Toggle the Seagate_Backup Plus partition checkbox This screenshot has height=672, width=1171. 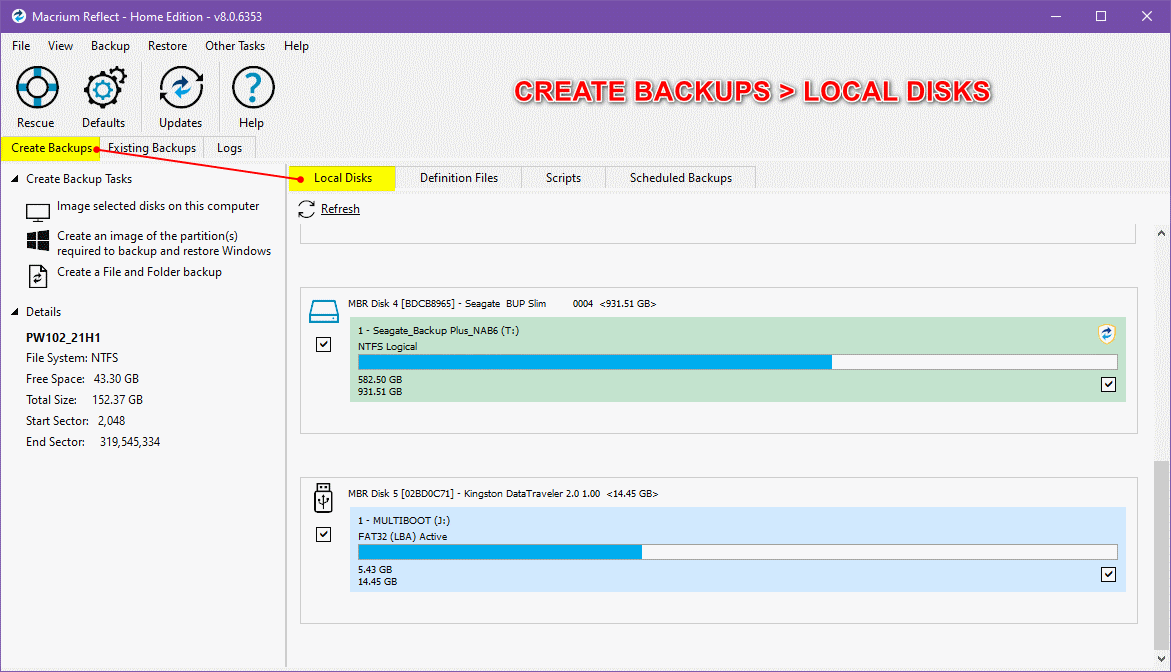[1108, 385]
